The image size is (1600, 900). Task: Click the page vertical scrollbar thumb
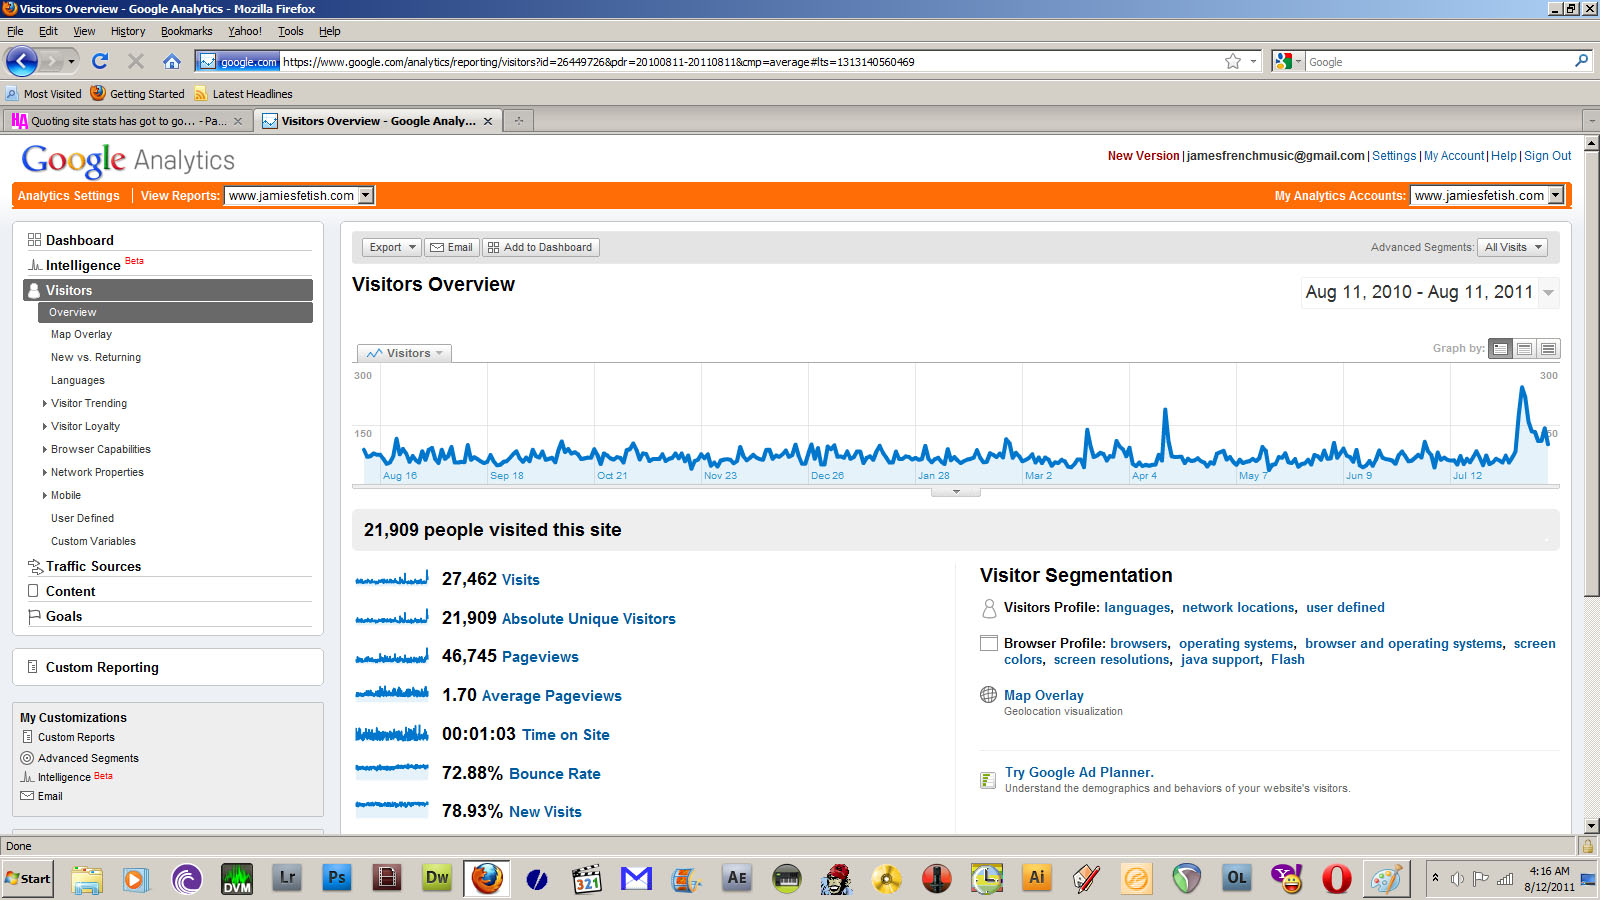click(1591, 373)
